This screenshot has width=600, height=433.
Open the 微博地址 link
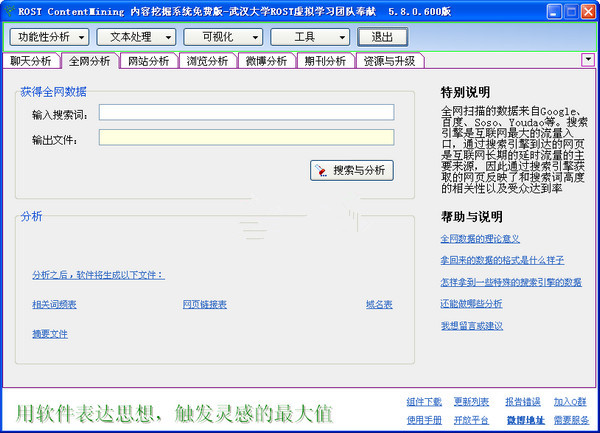[x=525, y=420]
